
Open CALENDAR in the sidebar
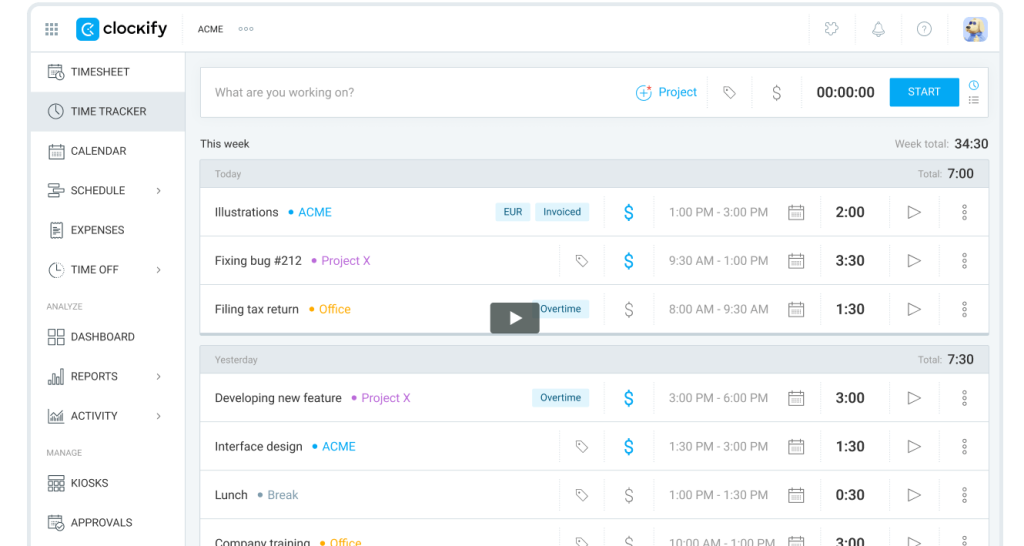point(108,151)
